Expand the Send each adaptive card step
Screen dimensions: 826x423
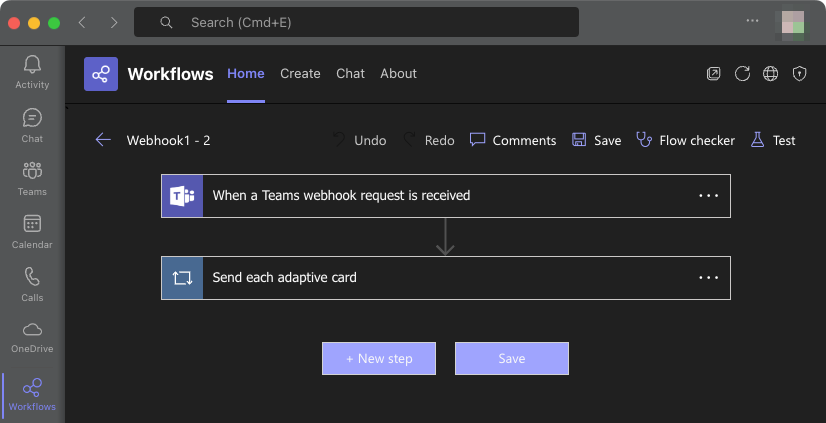point(446,278)
